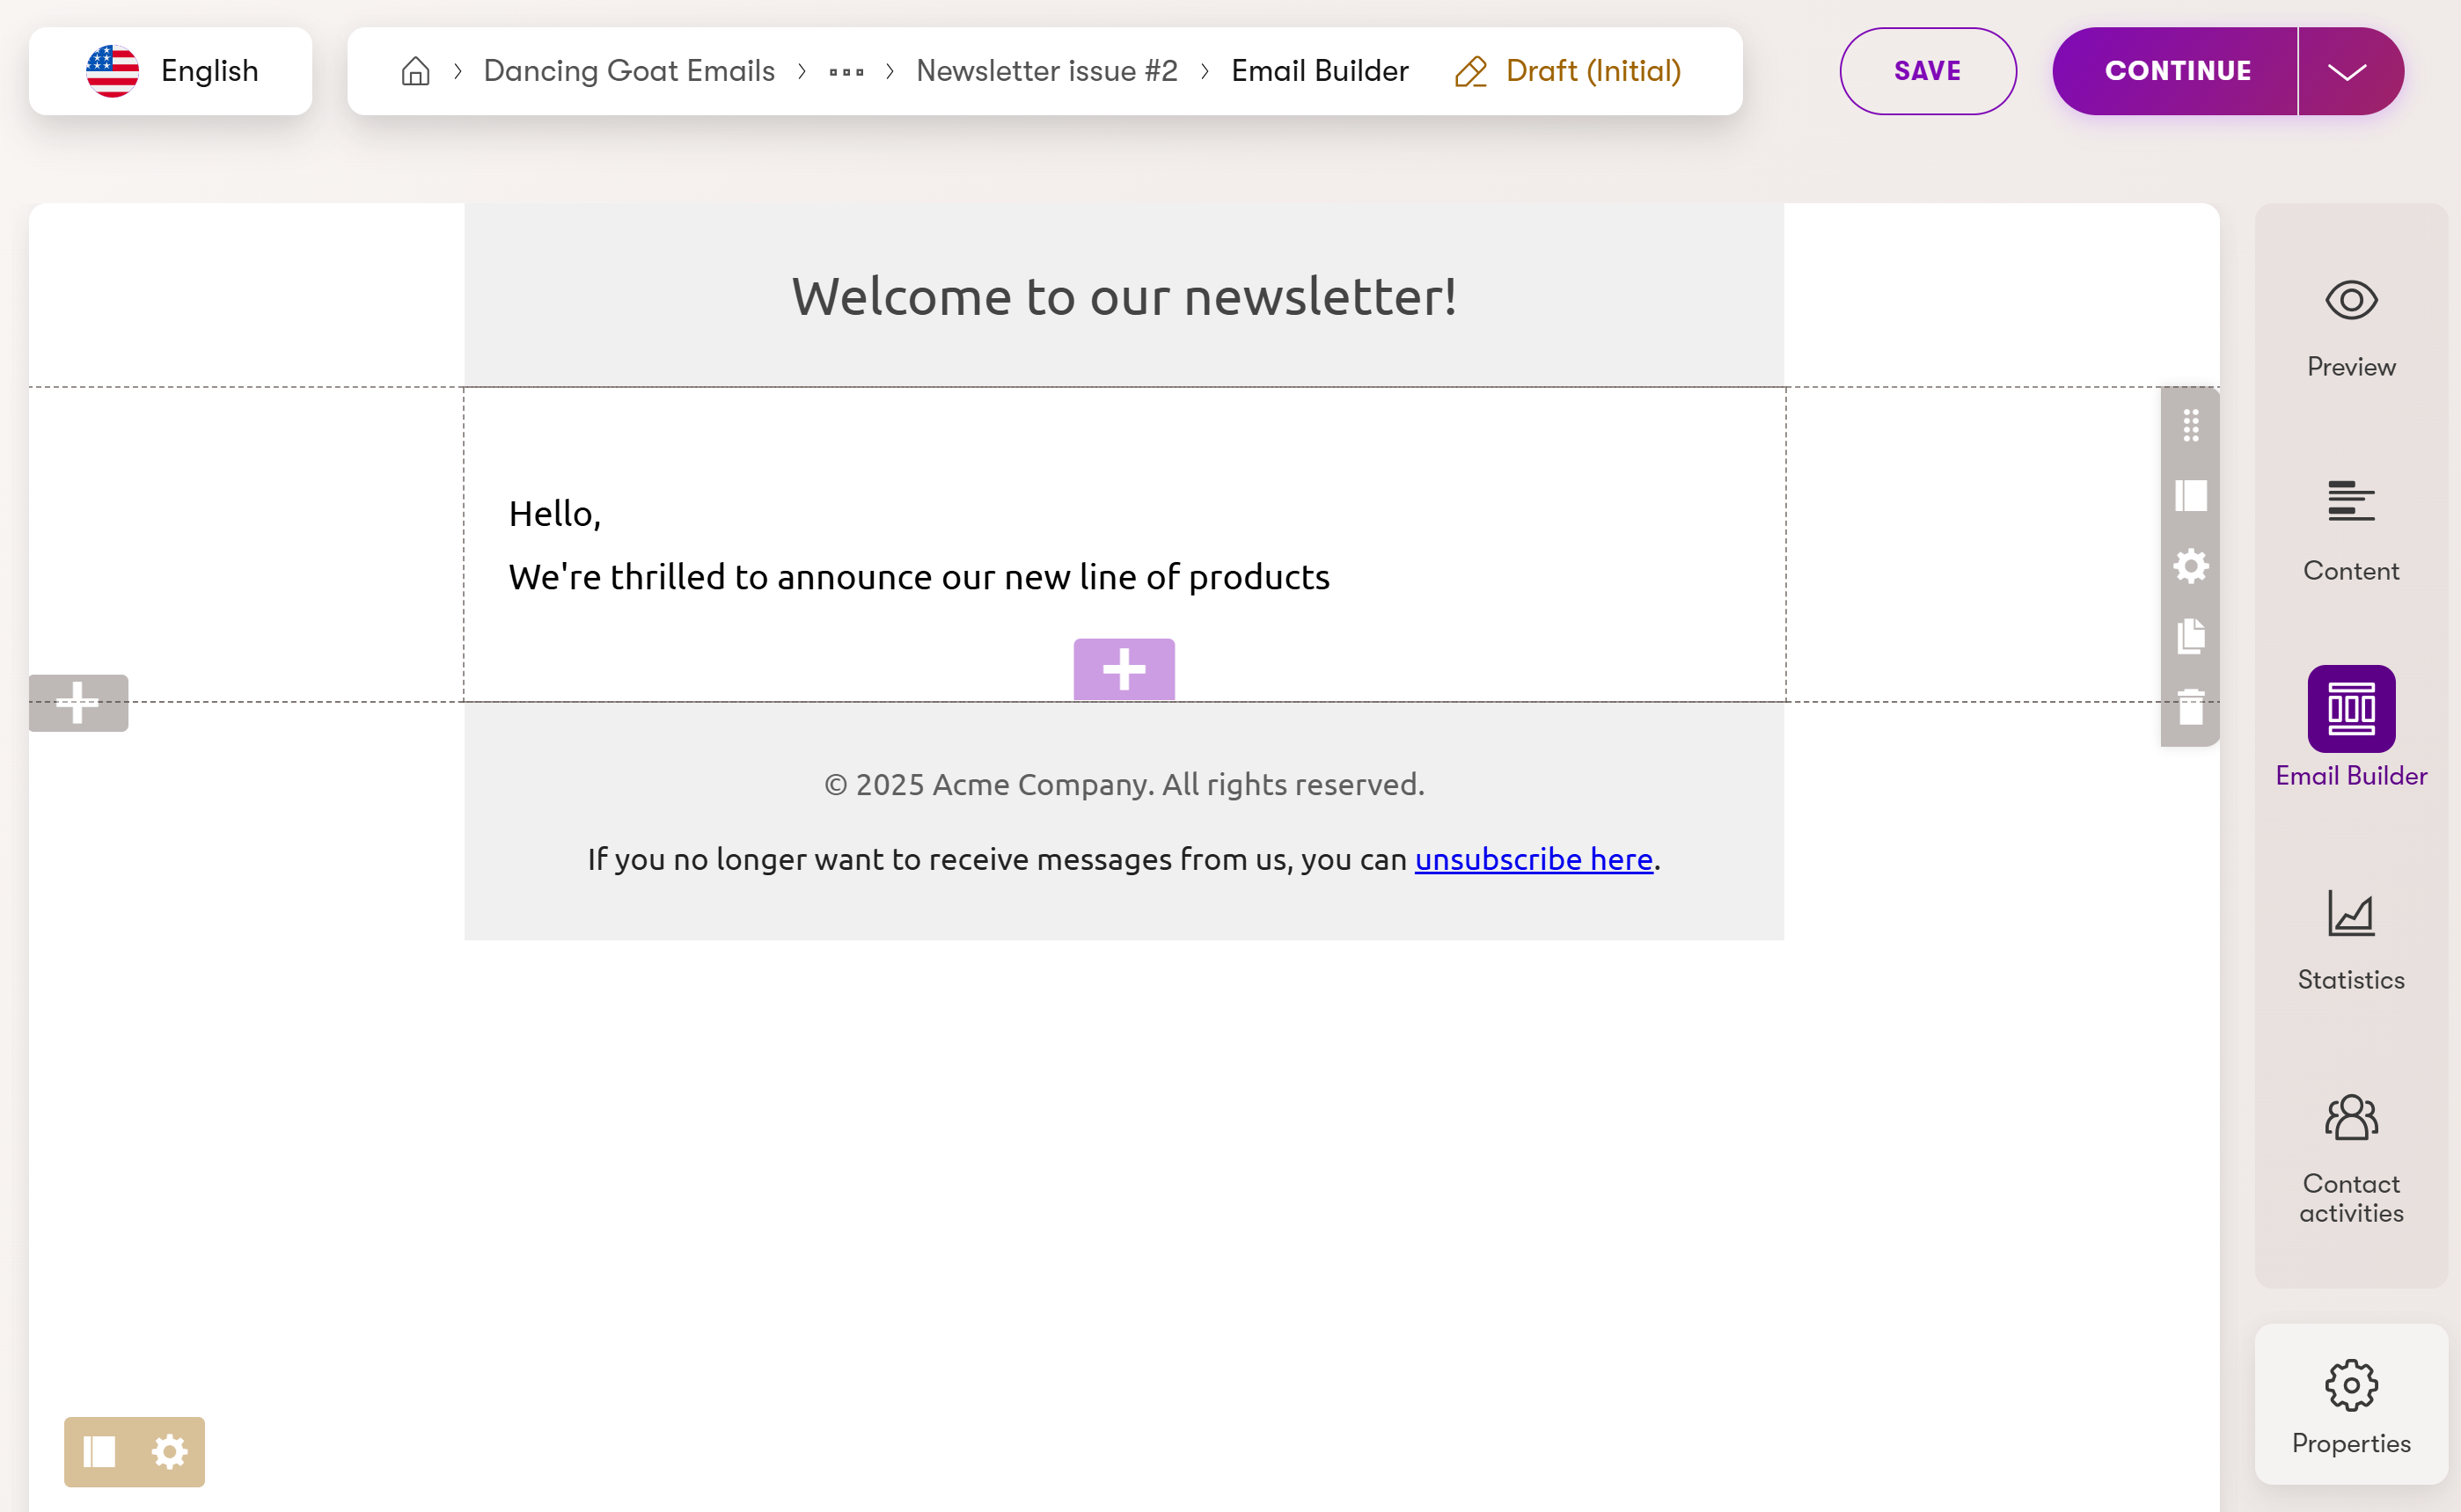Open the English language selector
This screenshot has width=2461, height=1512.
(x=170, y=70)
